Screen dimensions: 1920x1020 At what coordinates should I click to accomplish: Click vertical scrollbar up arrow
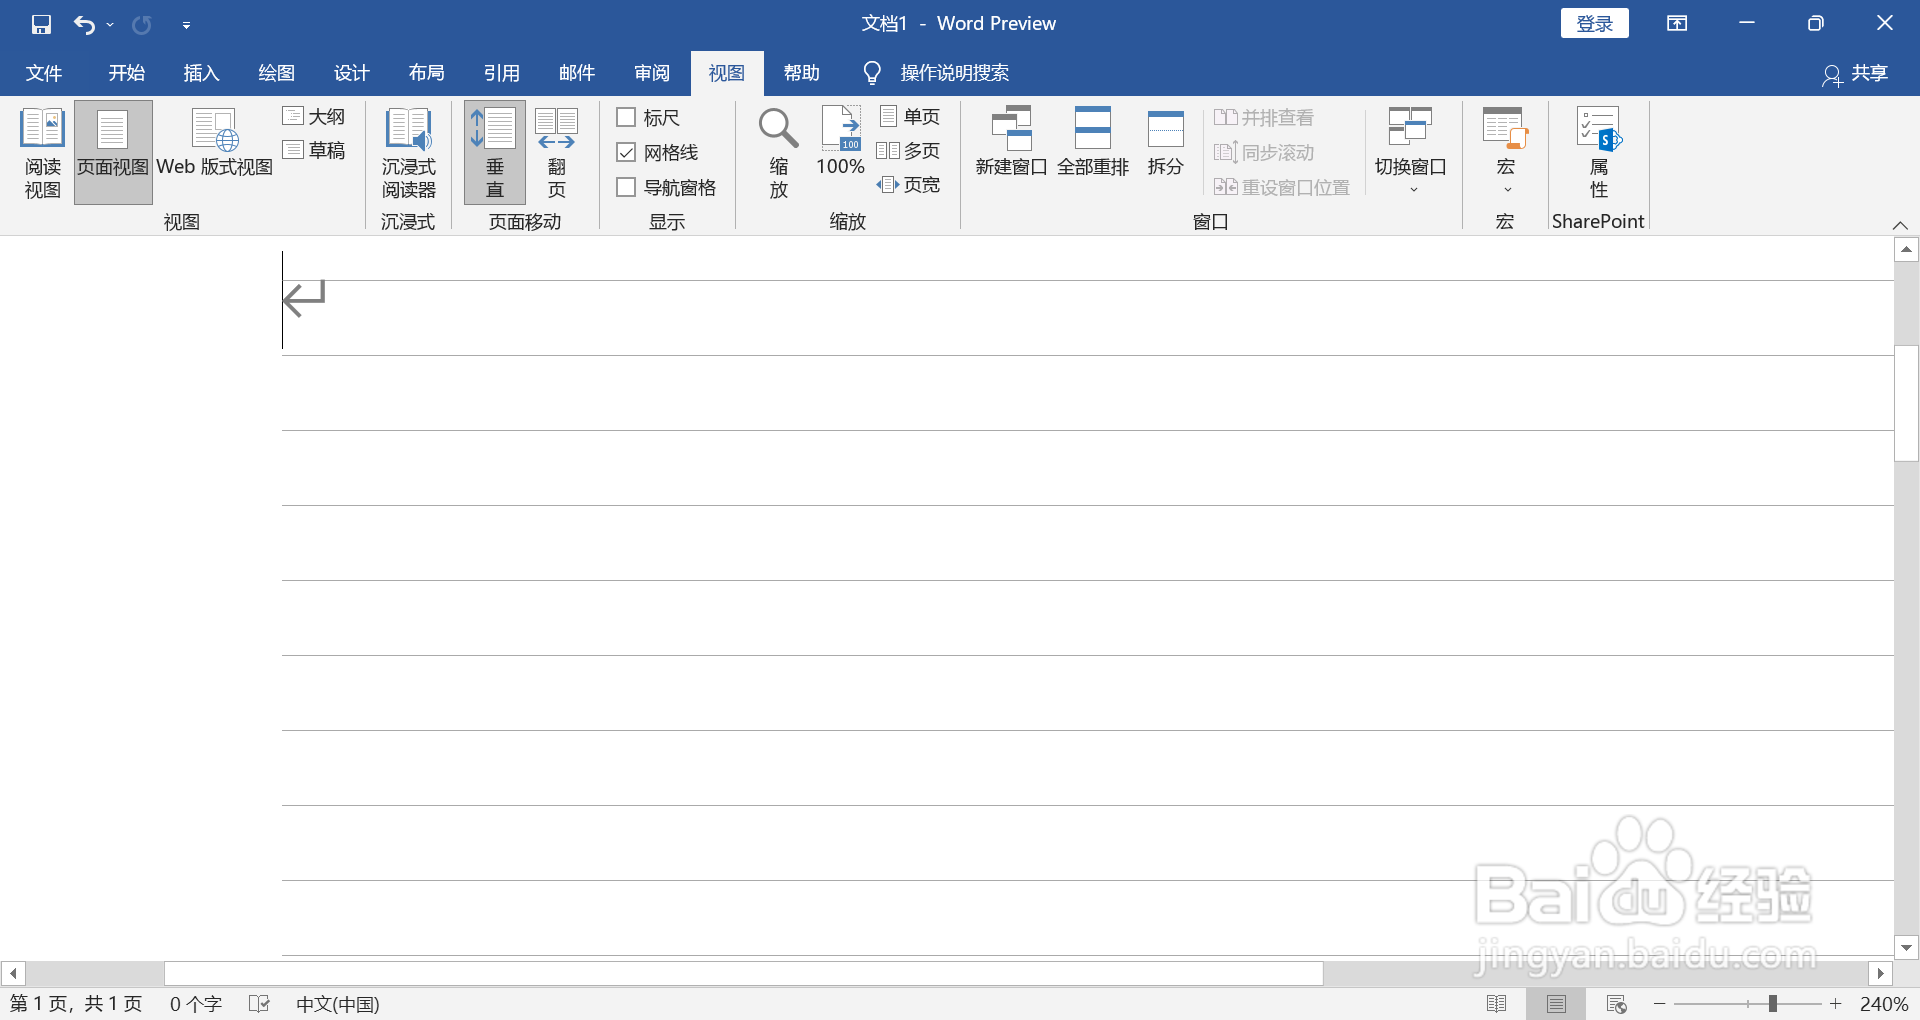coord(1906,249)
